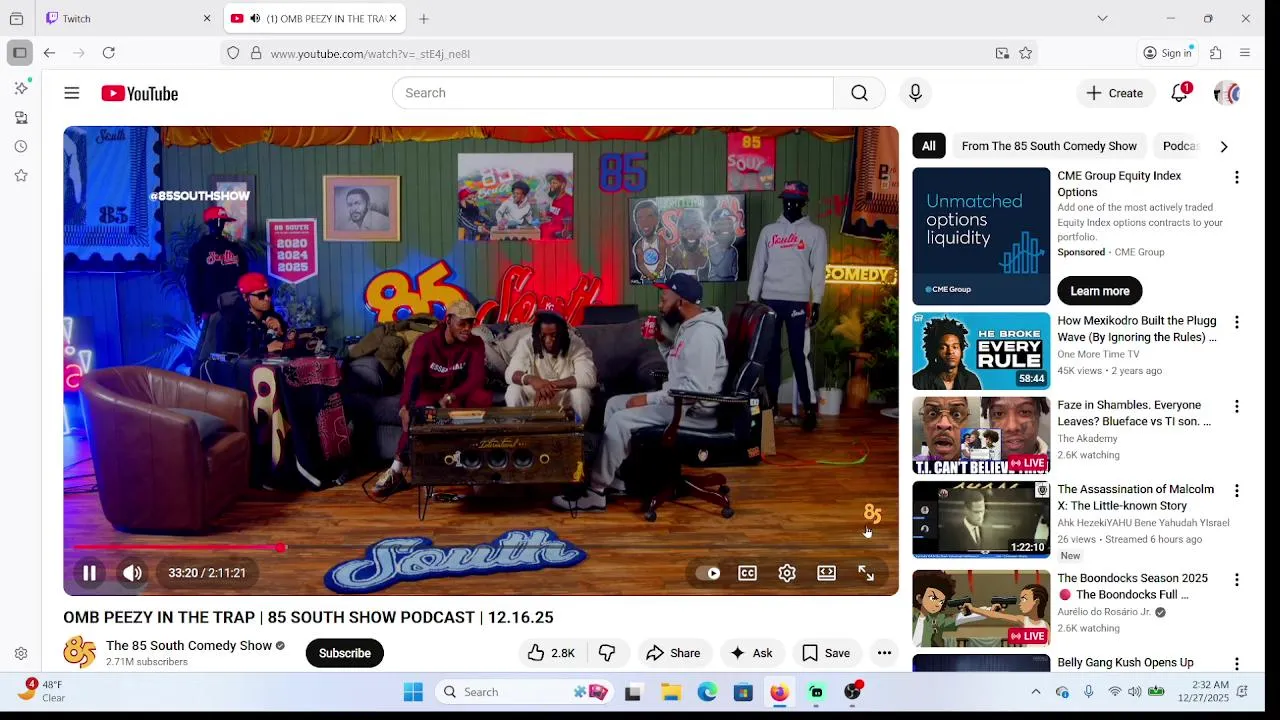
Task: Open options for the Assassination of Malcolm X video
Action: [x=1237, y=491]
